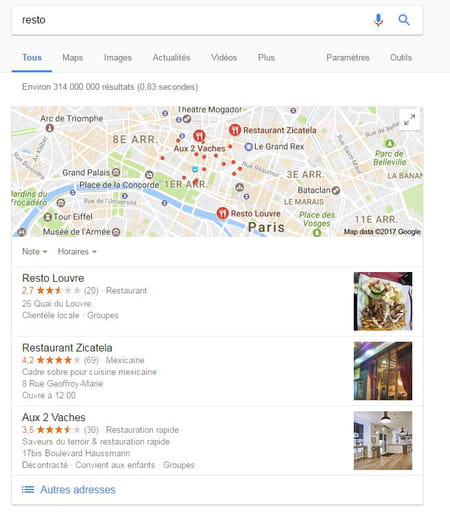Select the Aux 2 Vaches map pin

[199, 136]
